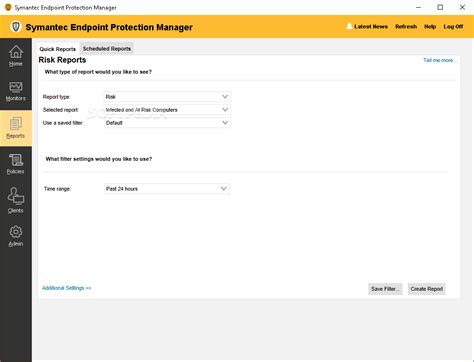Click the Risk Reports heading
The height and width of the screenshot is (362, 474).
(x=62, y=60)
